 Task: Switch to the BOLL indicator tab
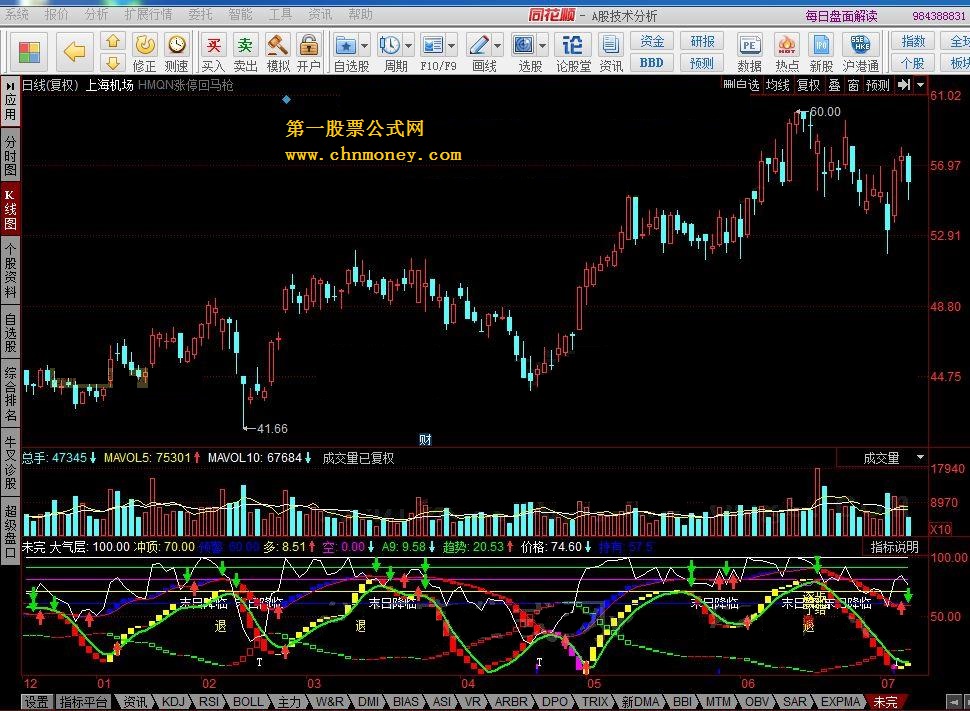(x=247, y=702)
